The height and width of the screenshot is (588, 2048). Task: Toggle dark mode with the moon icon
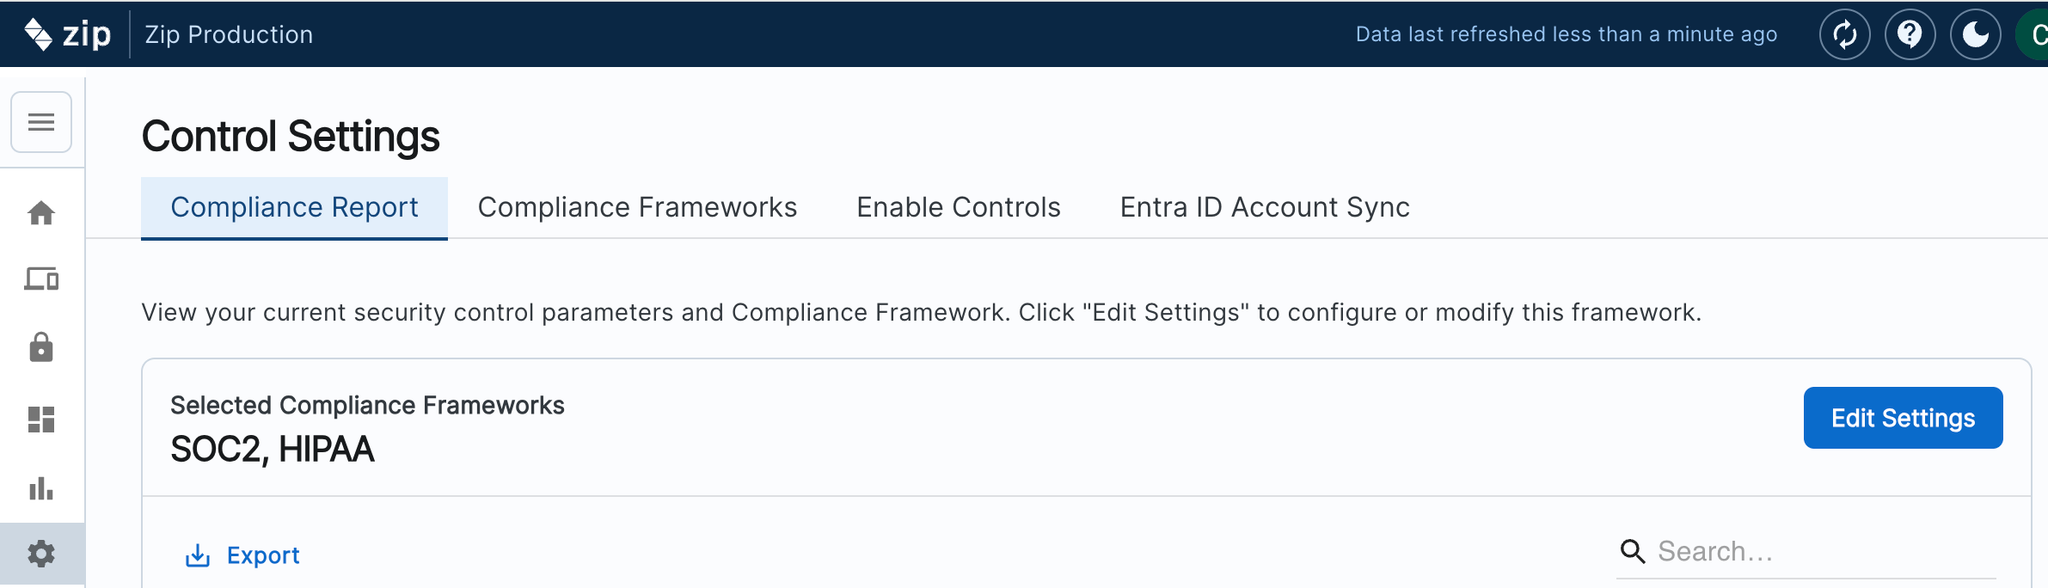point(1975,35)
